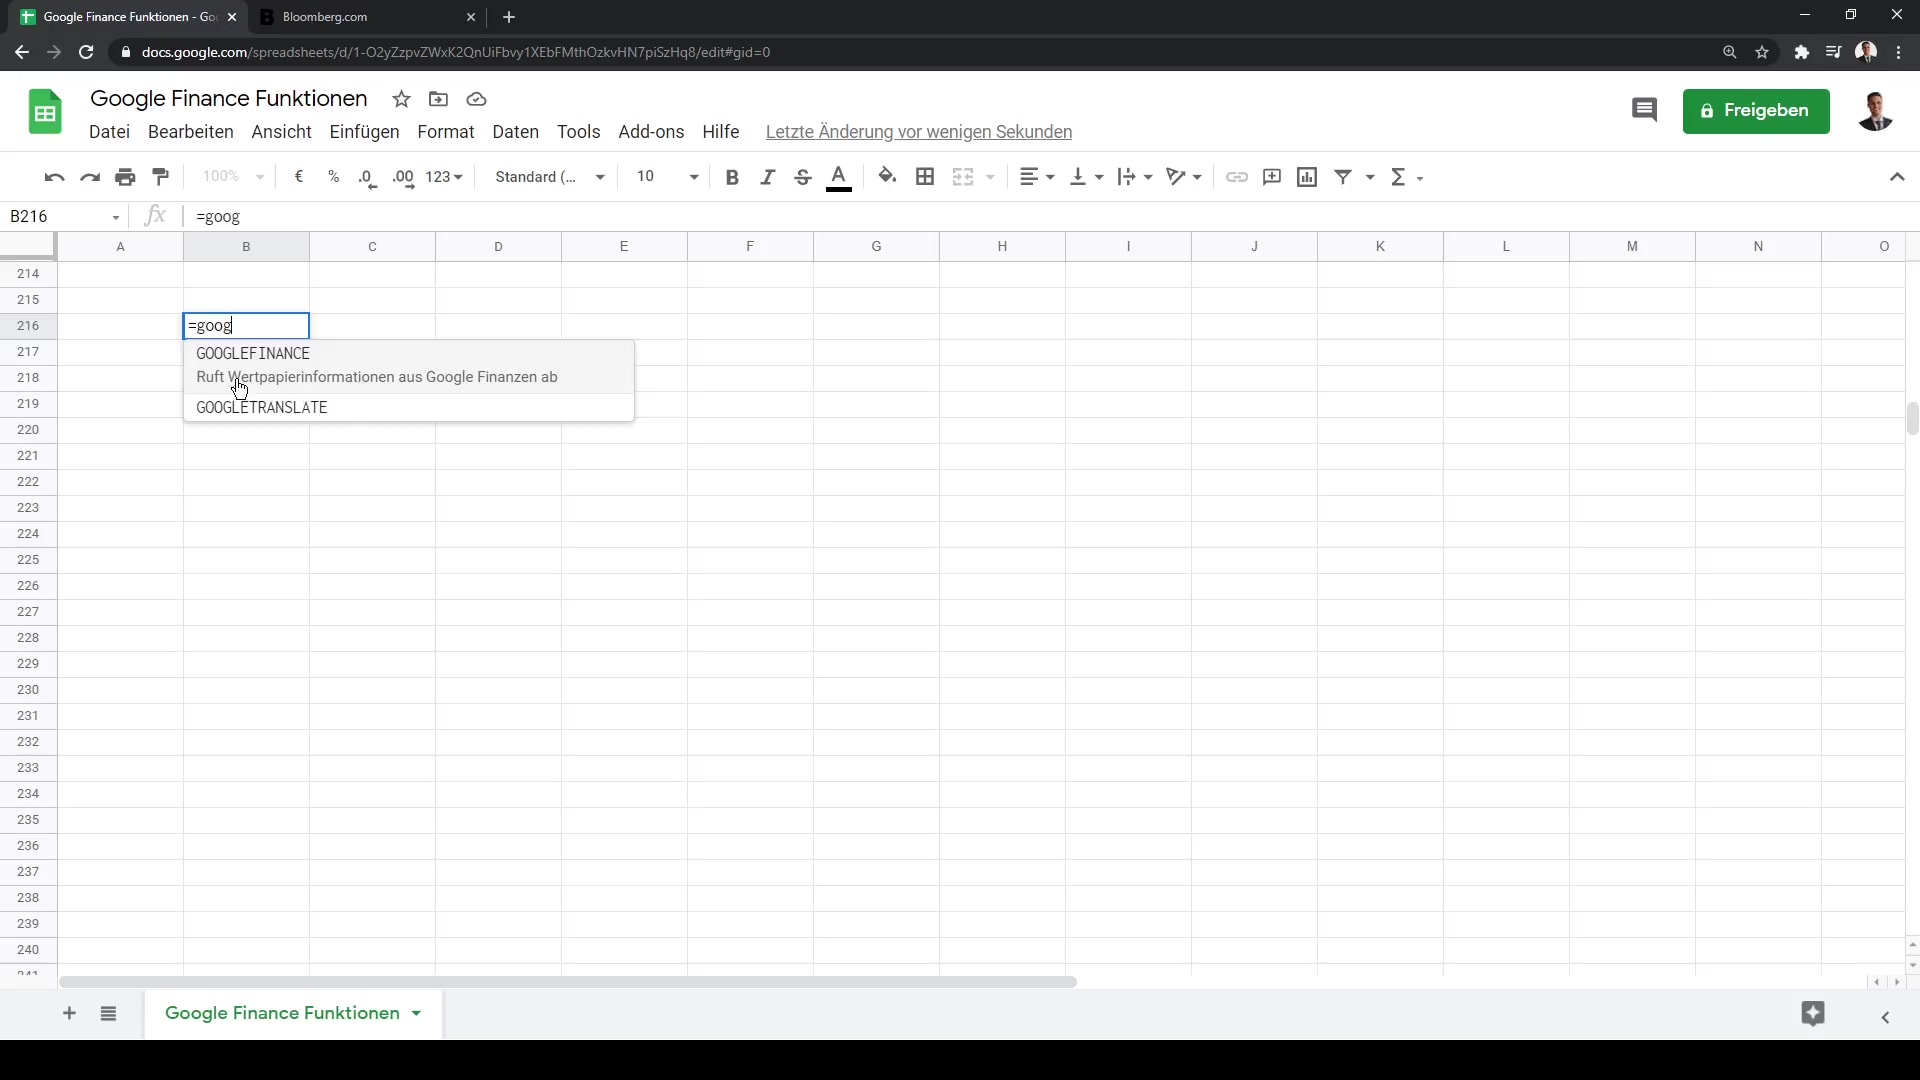1920x1080 pixels.
Task: Format selection as percent
Action: tap(334, 176)
